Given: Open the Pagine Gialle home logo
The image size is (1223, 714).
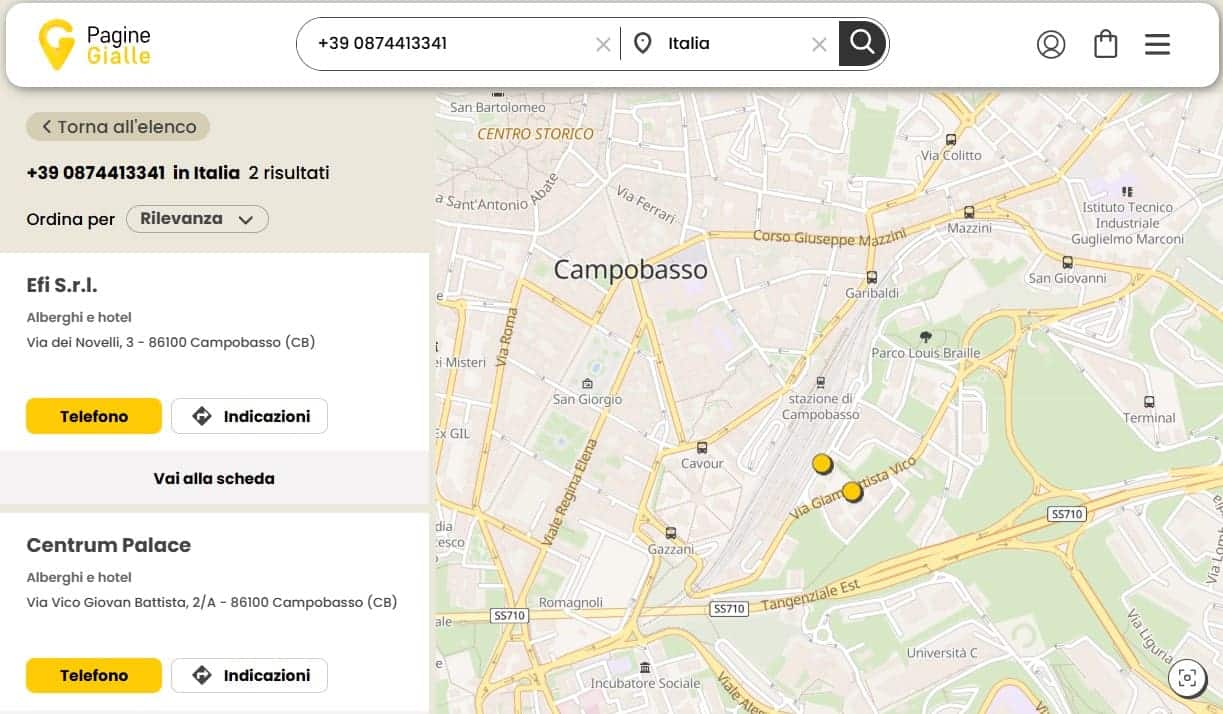Looking at the screenshot, I should (94, 45).
